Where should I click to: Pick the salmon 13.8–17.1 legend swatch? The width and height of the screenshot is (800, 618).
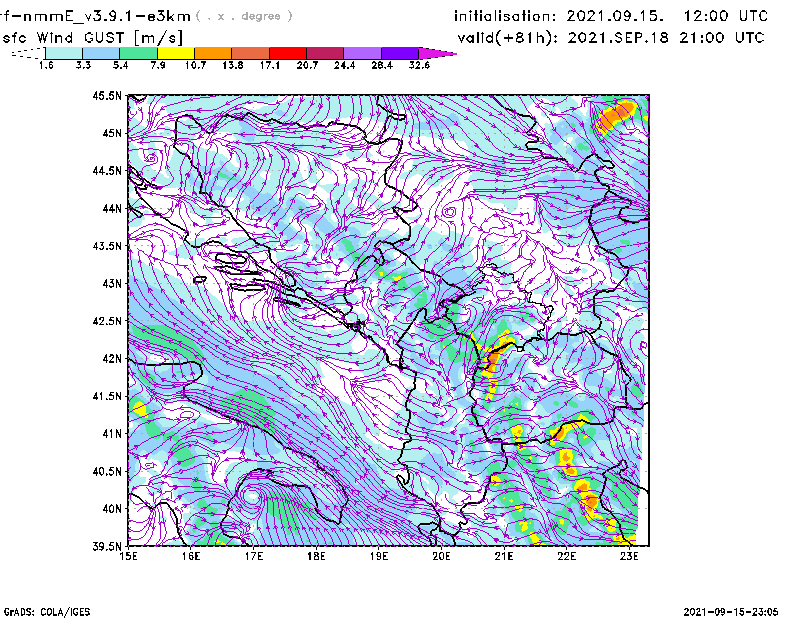click(x=251, y=53)
